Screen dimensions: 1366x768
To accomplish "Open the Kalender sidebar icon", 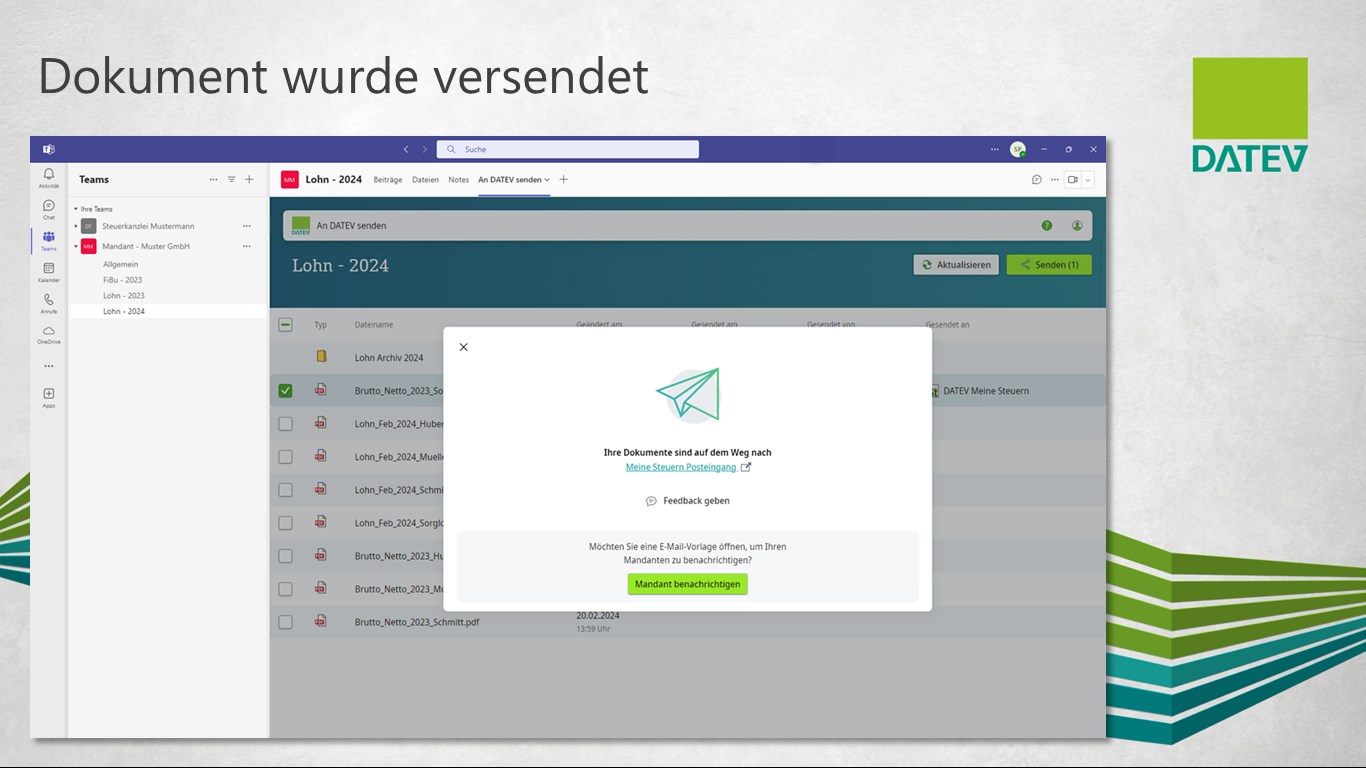I will (49, 268).
